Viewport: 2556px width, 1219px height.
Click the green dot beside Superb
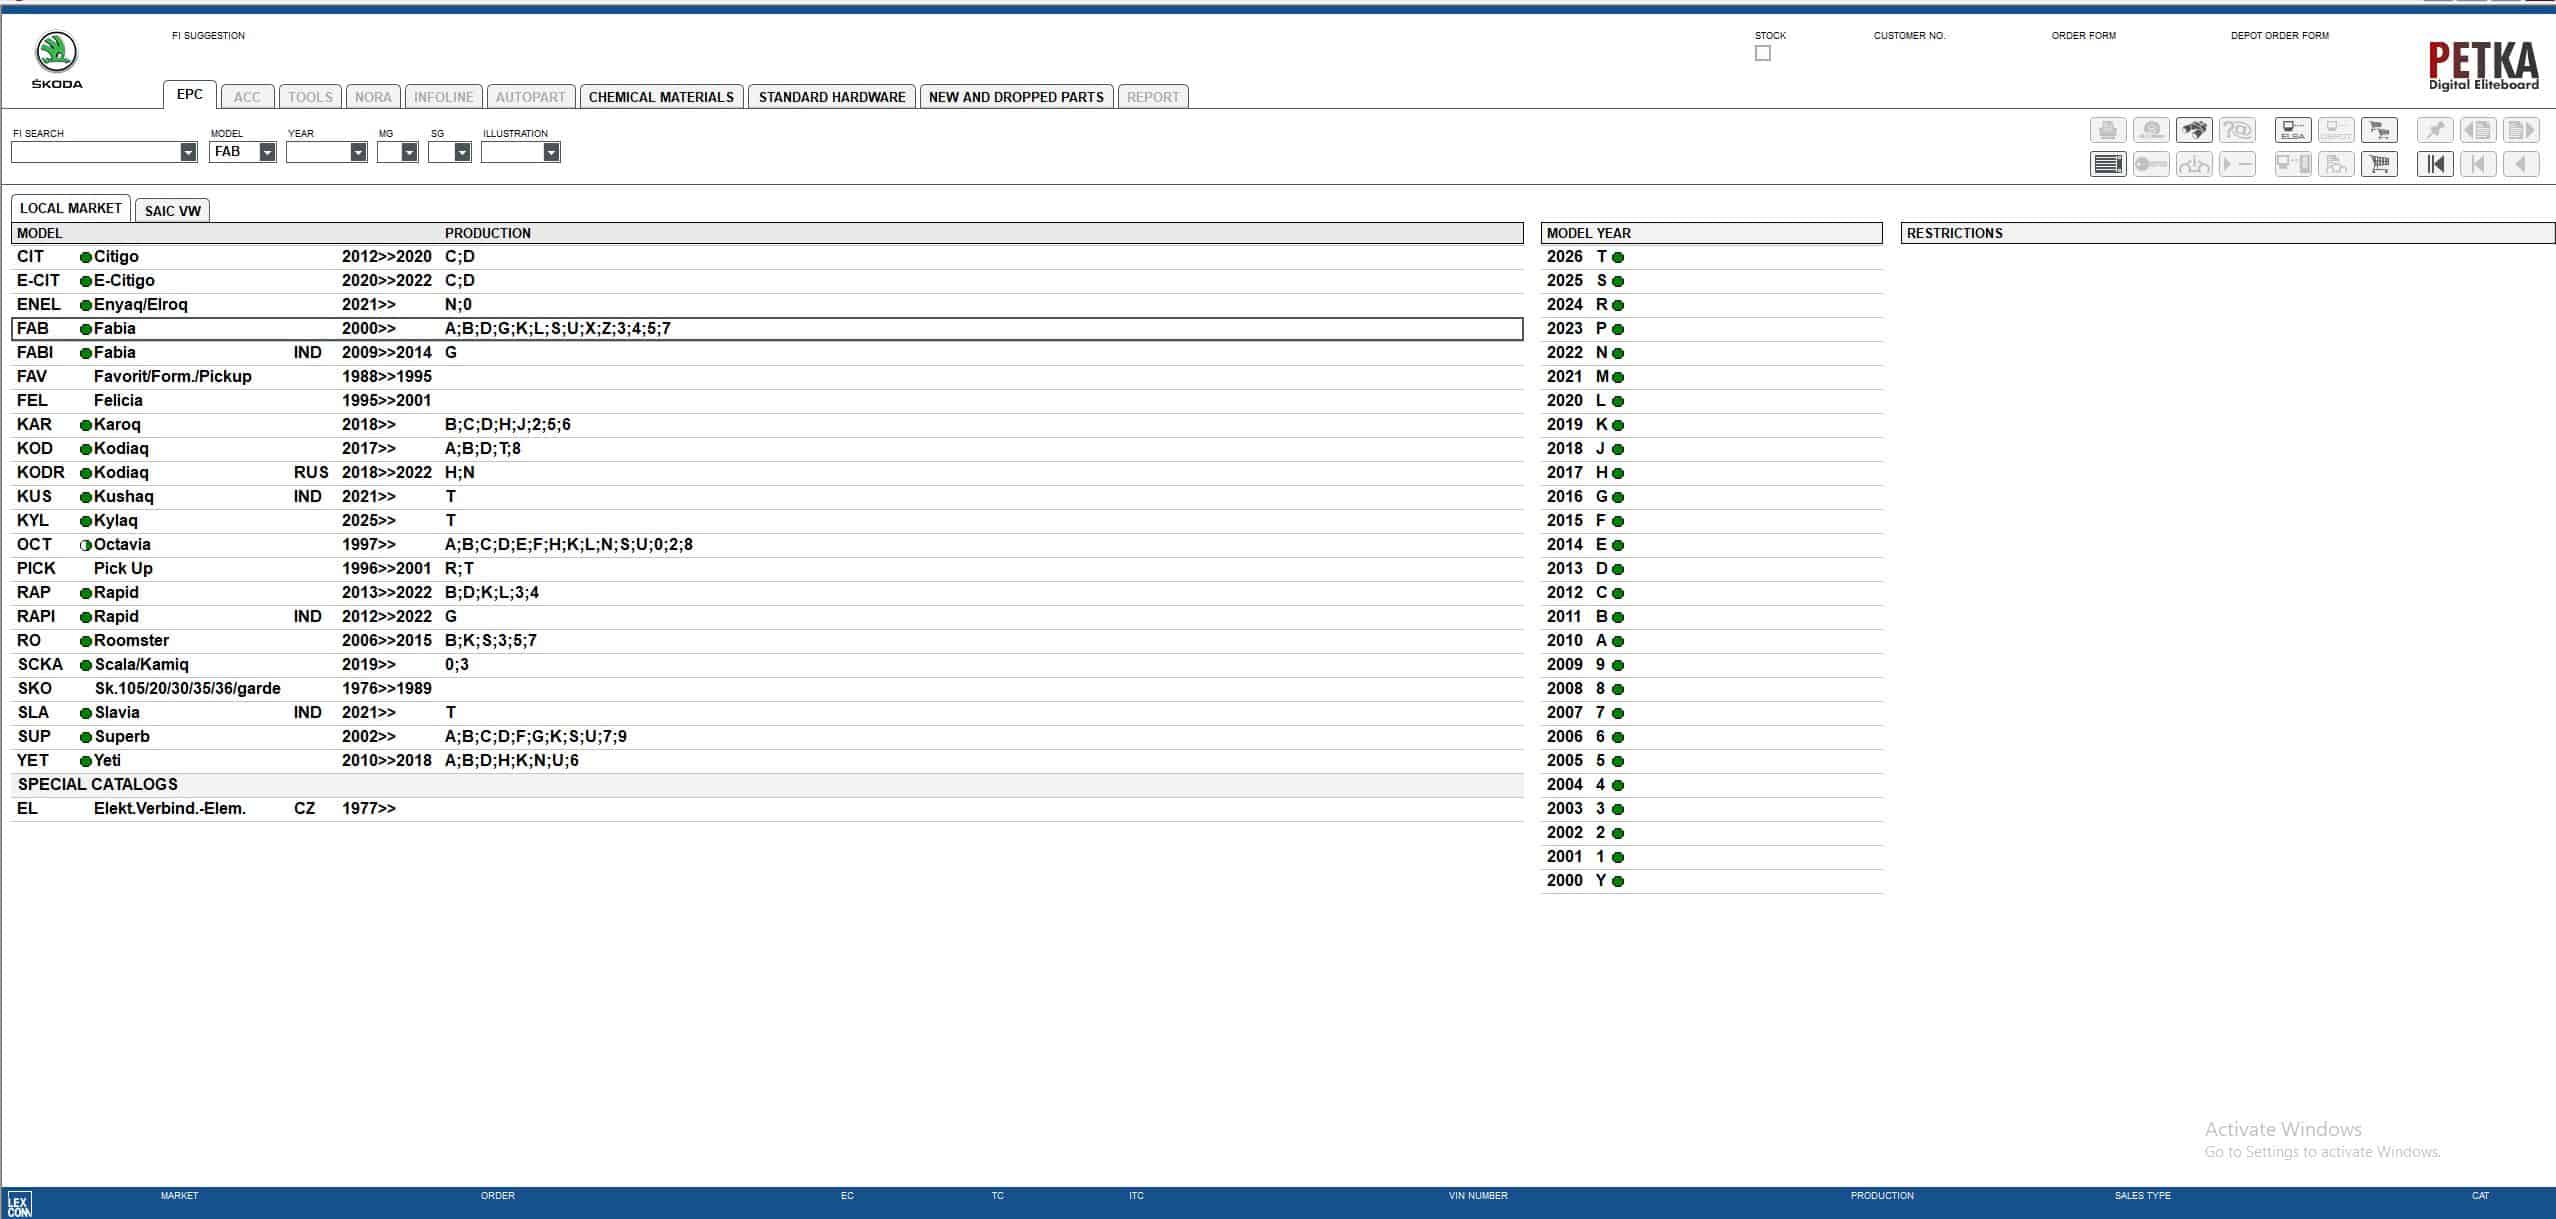pyautogui.click(x=85, y=737)
